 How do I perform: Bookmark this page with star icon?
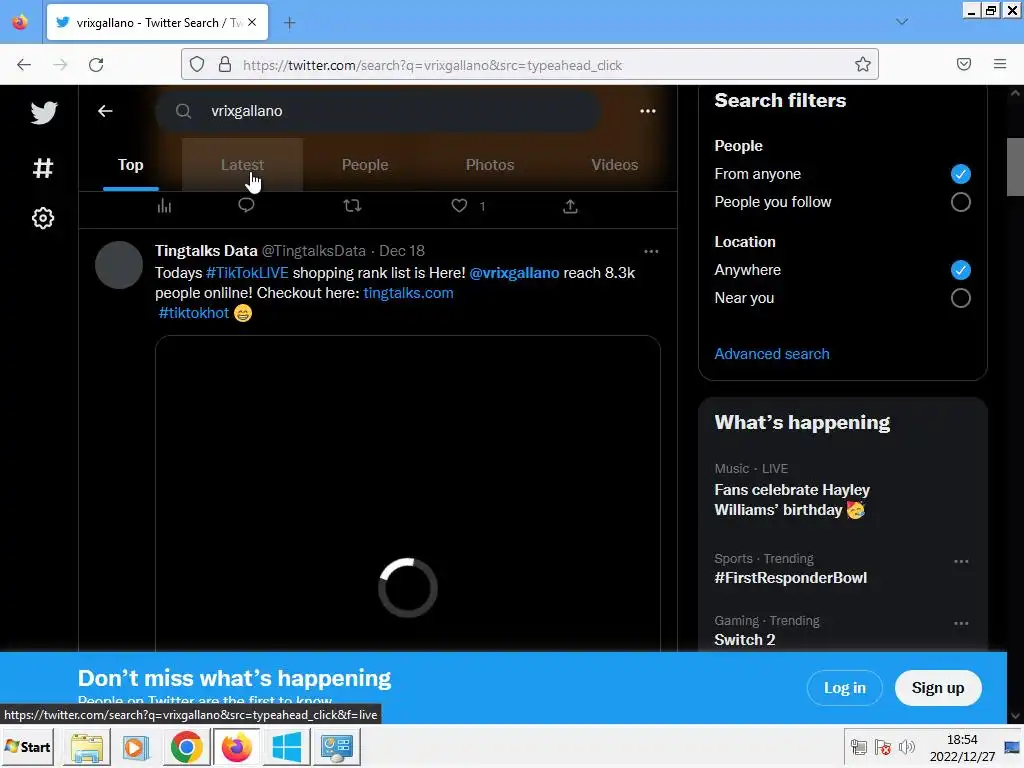[x=863, y=65]
